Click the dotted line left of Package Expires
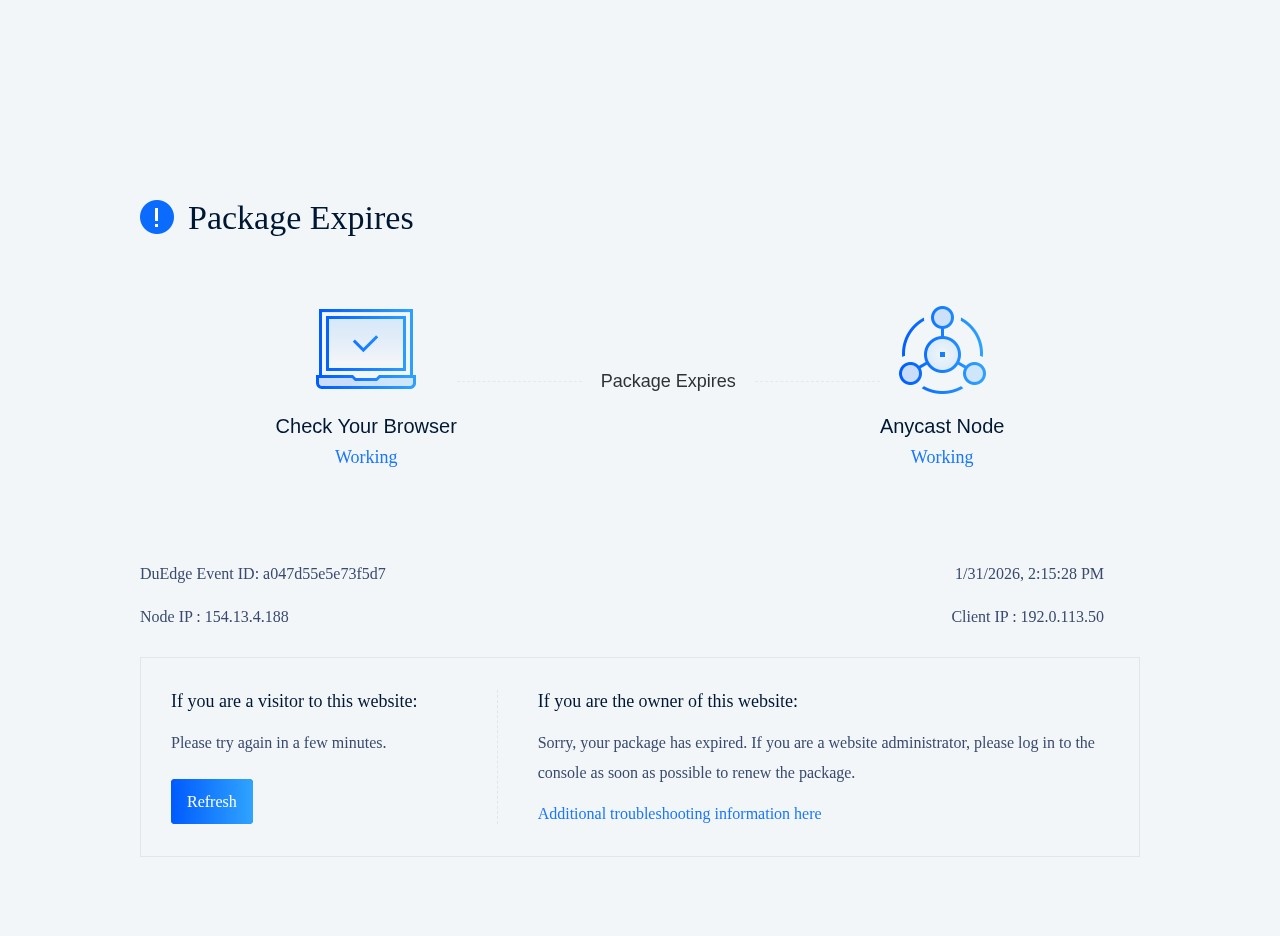 [519, 381]
